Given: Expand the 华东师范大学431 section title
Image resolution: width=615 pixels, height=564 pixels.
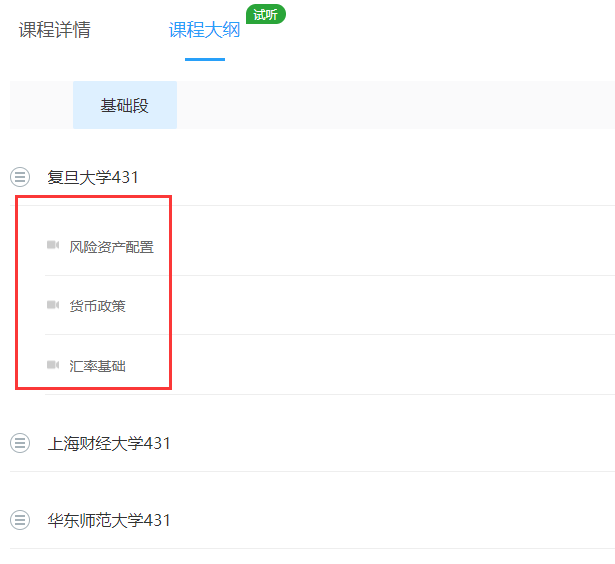Looking at the screenshot, I should tap(109, 520).
